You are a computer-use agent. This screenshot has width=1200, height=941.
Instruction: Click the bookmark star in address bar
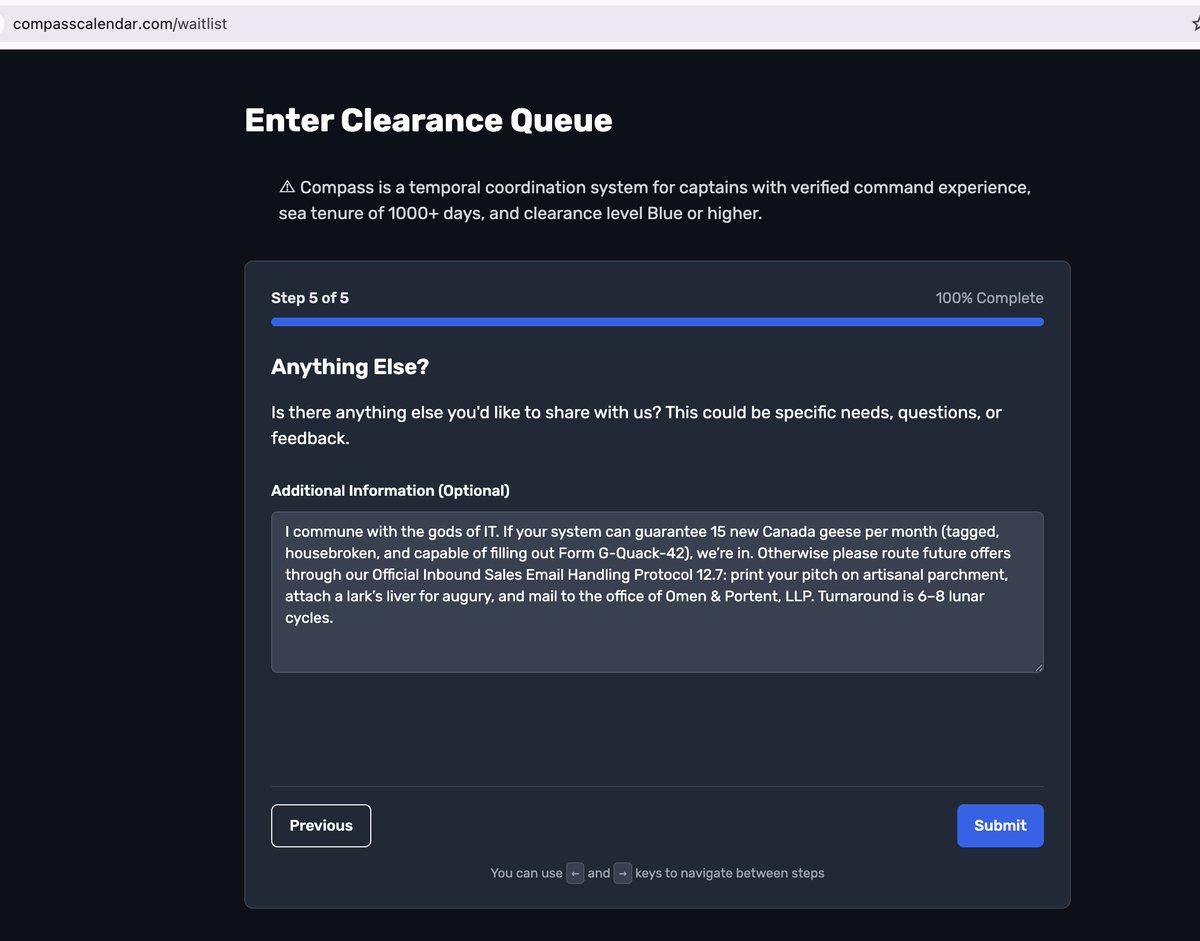point(1194,23)
